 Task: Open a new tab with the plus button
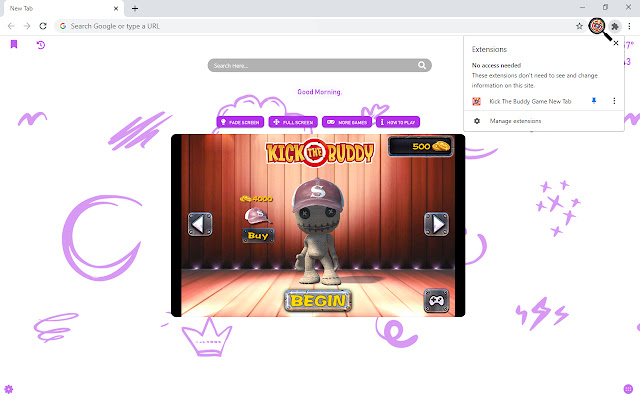(x=135, y=8)
